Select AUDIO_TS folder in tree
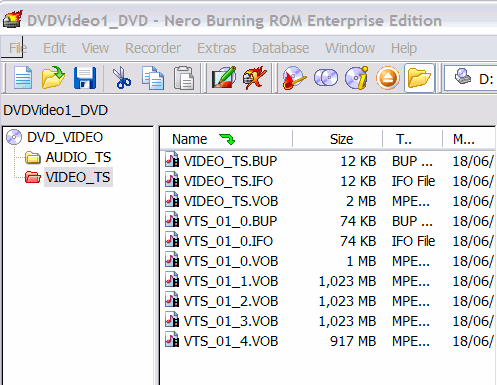Screen dimensions: 497x385 78,157
